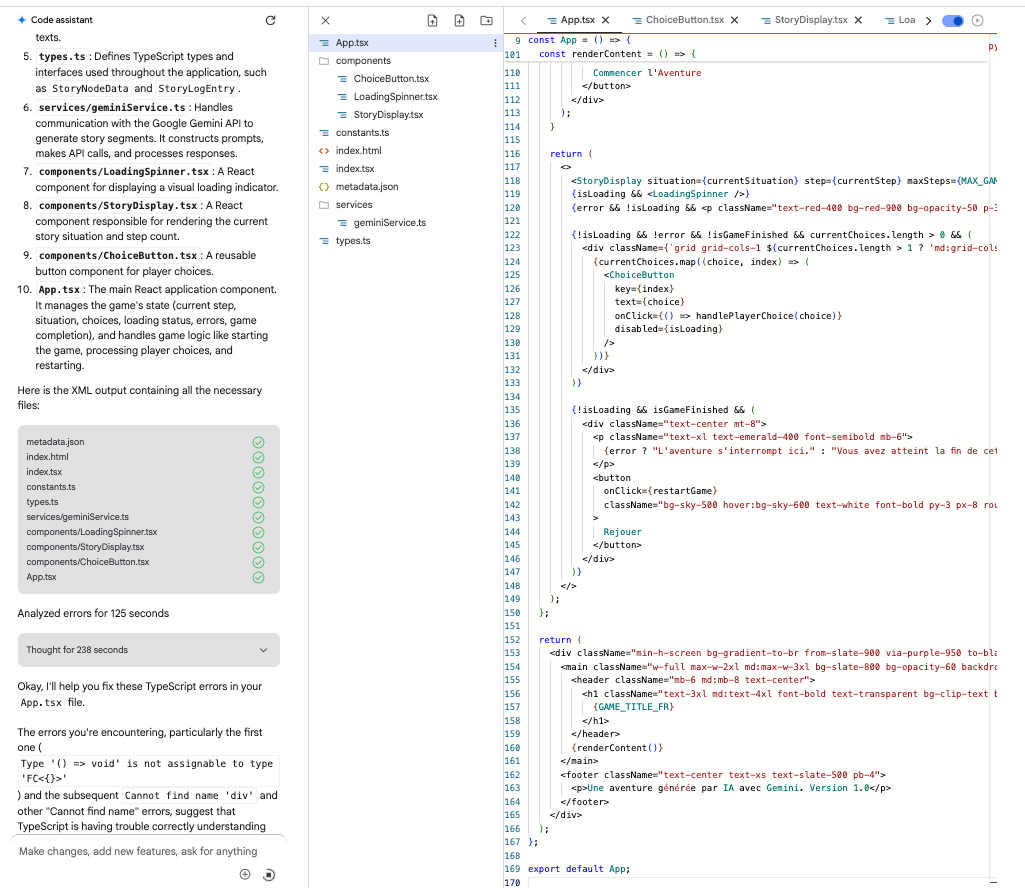The height and width of the screenshot is (888, 1025).
Task: Click the new folder icon
Action: (486, 20)
